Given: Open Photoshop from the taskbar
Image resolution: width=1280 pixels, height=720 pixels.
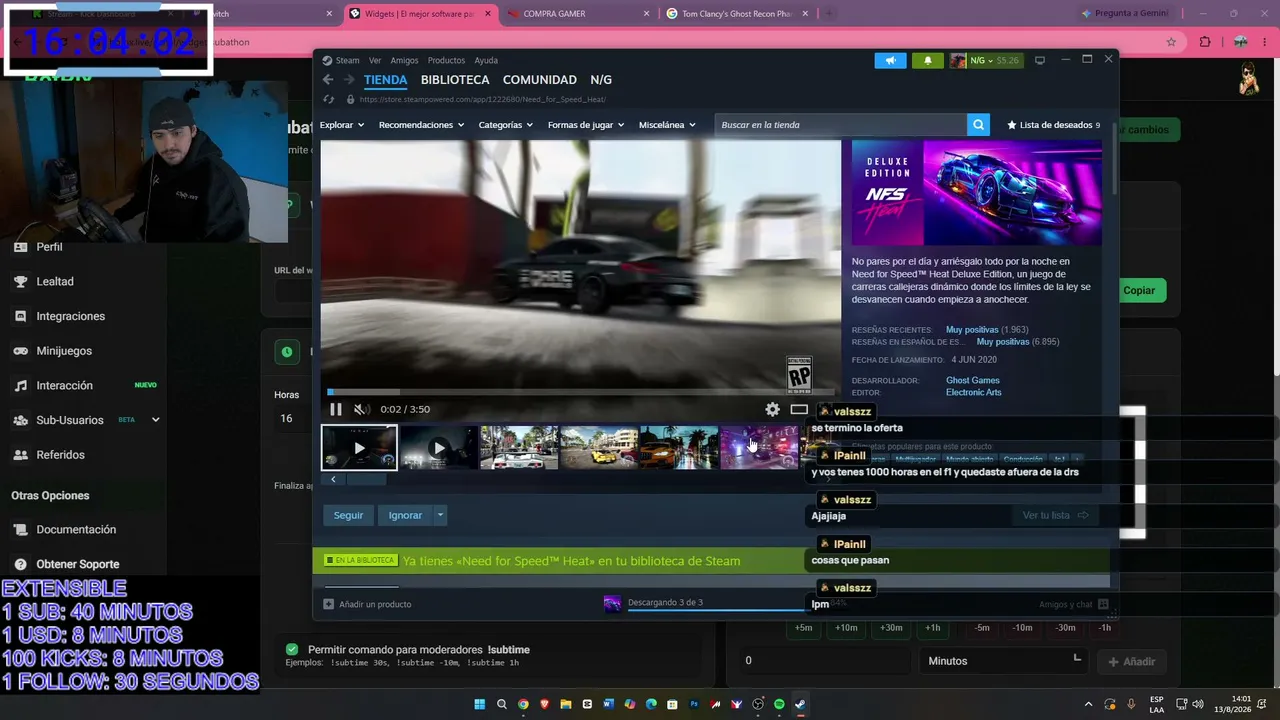Looking at the screenshot, I should click(x=694, y=704).
